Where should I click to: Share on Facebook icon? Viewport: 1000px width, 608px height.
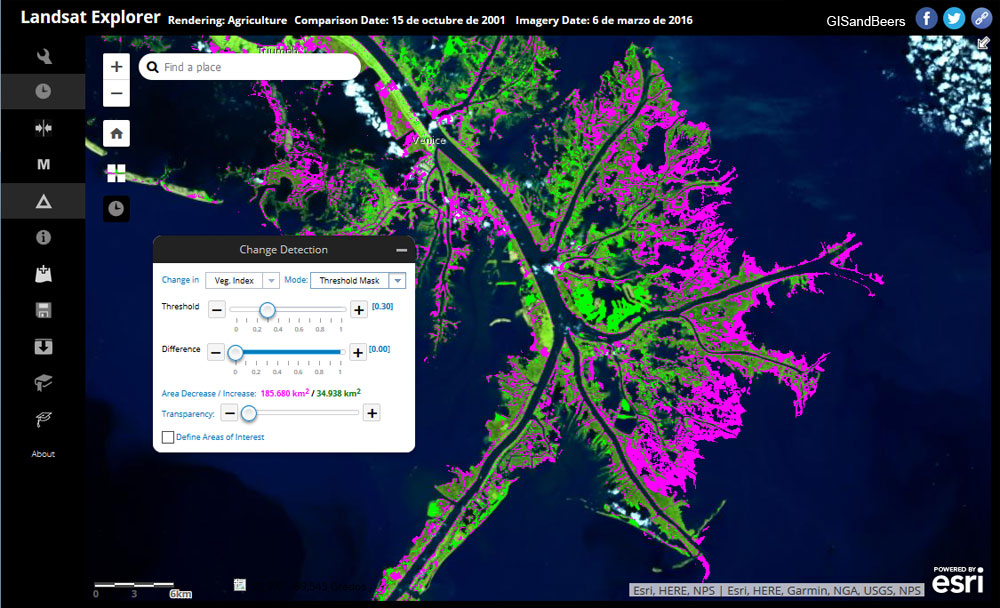(x=927, y=18)
